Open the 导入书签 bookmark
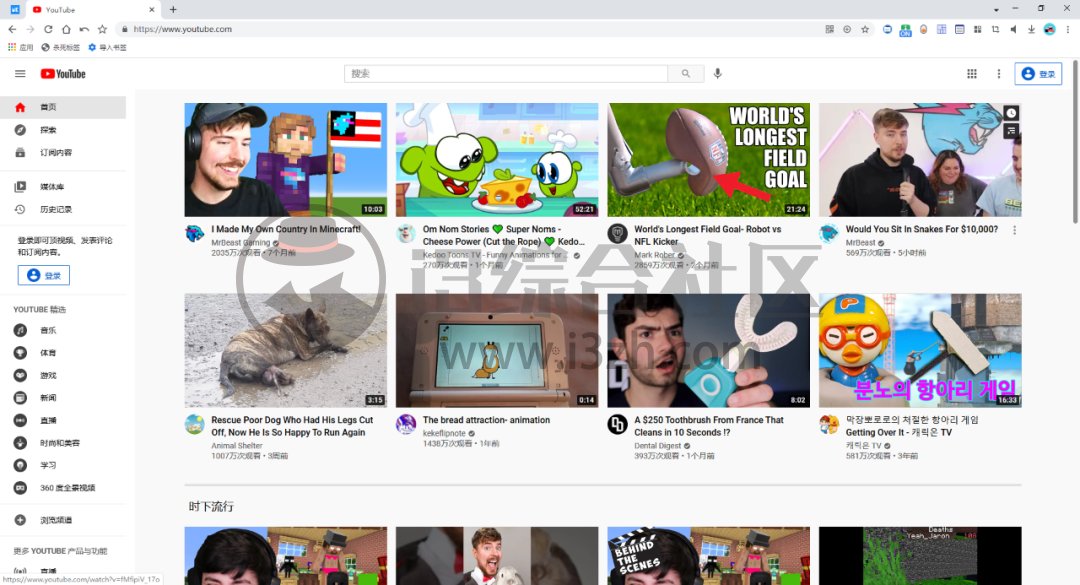This screenshot has width=1080, height=585. coord(107,48)
